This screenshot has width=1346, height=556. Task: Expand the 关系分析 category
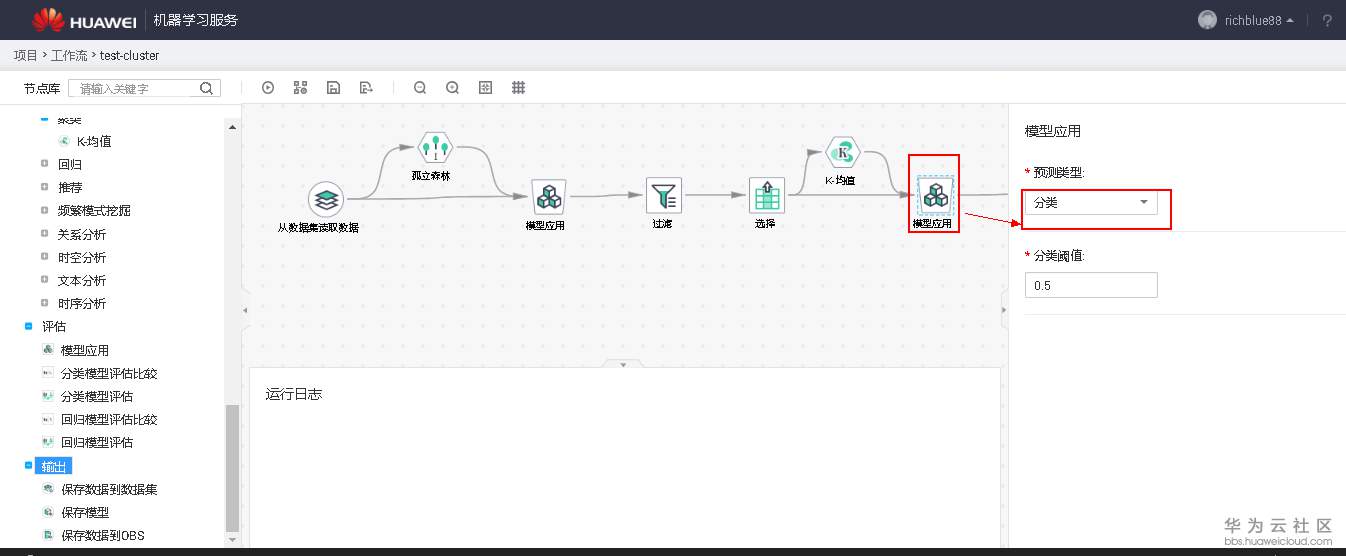coord(44,233)
